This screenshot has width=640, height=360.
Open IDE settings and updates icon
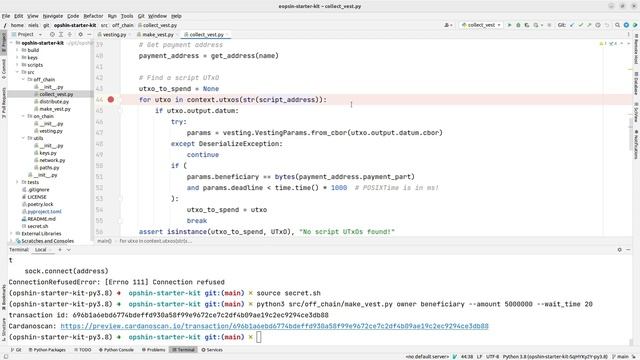point(626,25)
